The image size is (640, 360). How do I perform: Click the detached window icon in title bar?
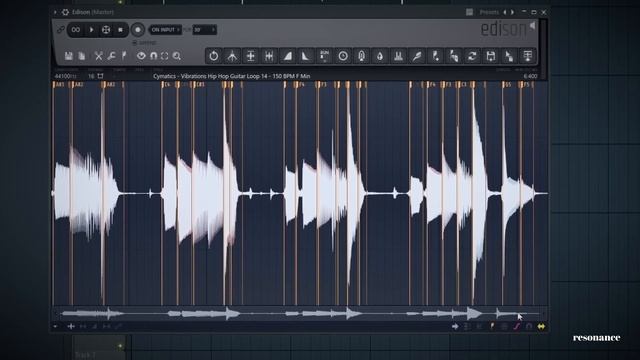pyautogui.click(x=469, y=12)
